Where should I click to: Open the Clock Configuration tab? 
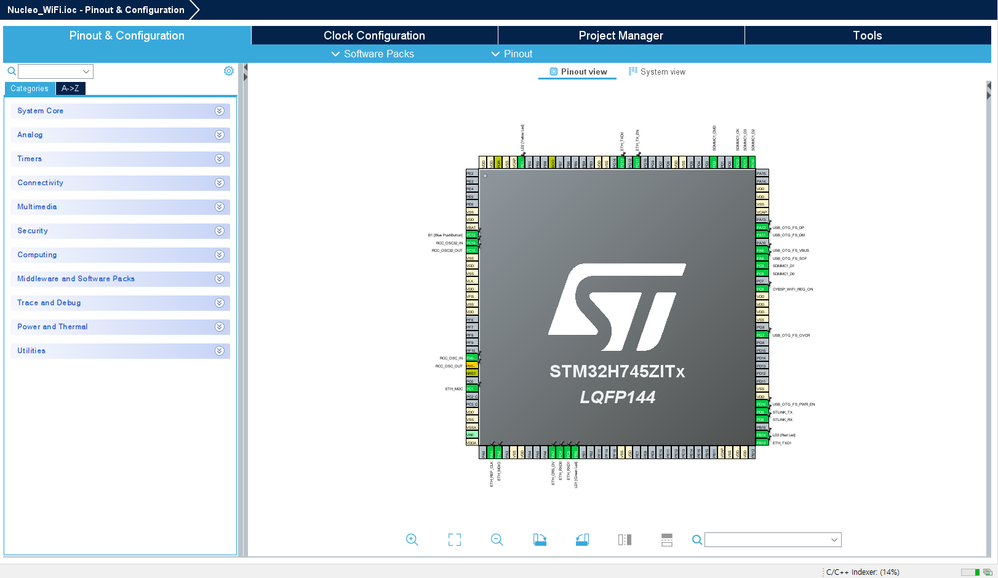(374, 36)
